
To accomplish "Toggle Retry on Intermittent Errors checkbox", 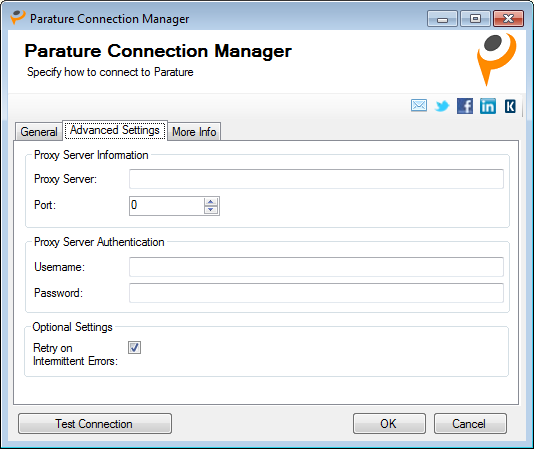I will click(x=134, y=347).
